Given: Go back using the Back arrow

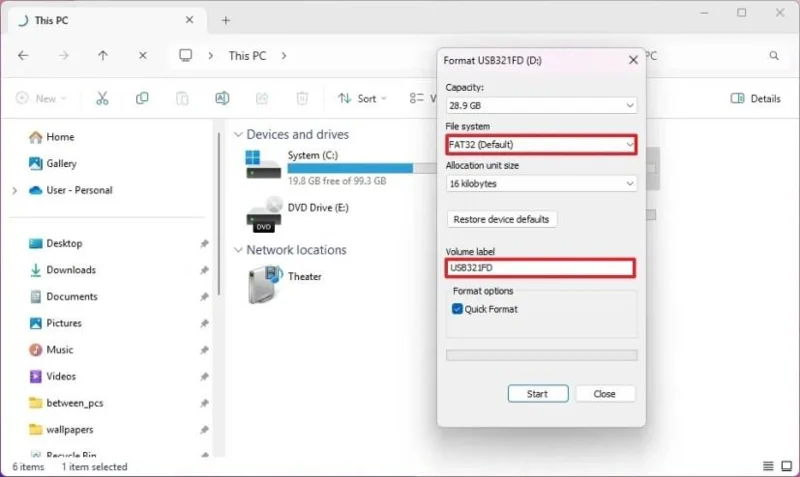Looking at the screenshot, I should (x=23, y=56).
